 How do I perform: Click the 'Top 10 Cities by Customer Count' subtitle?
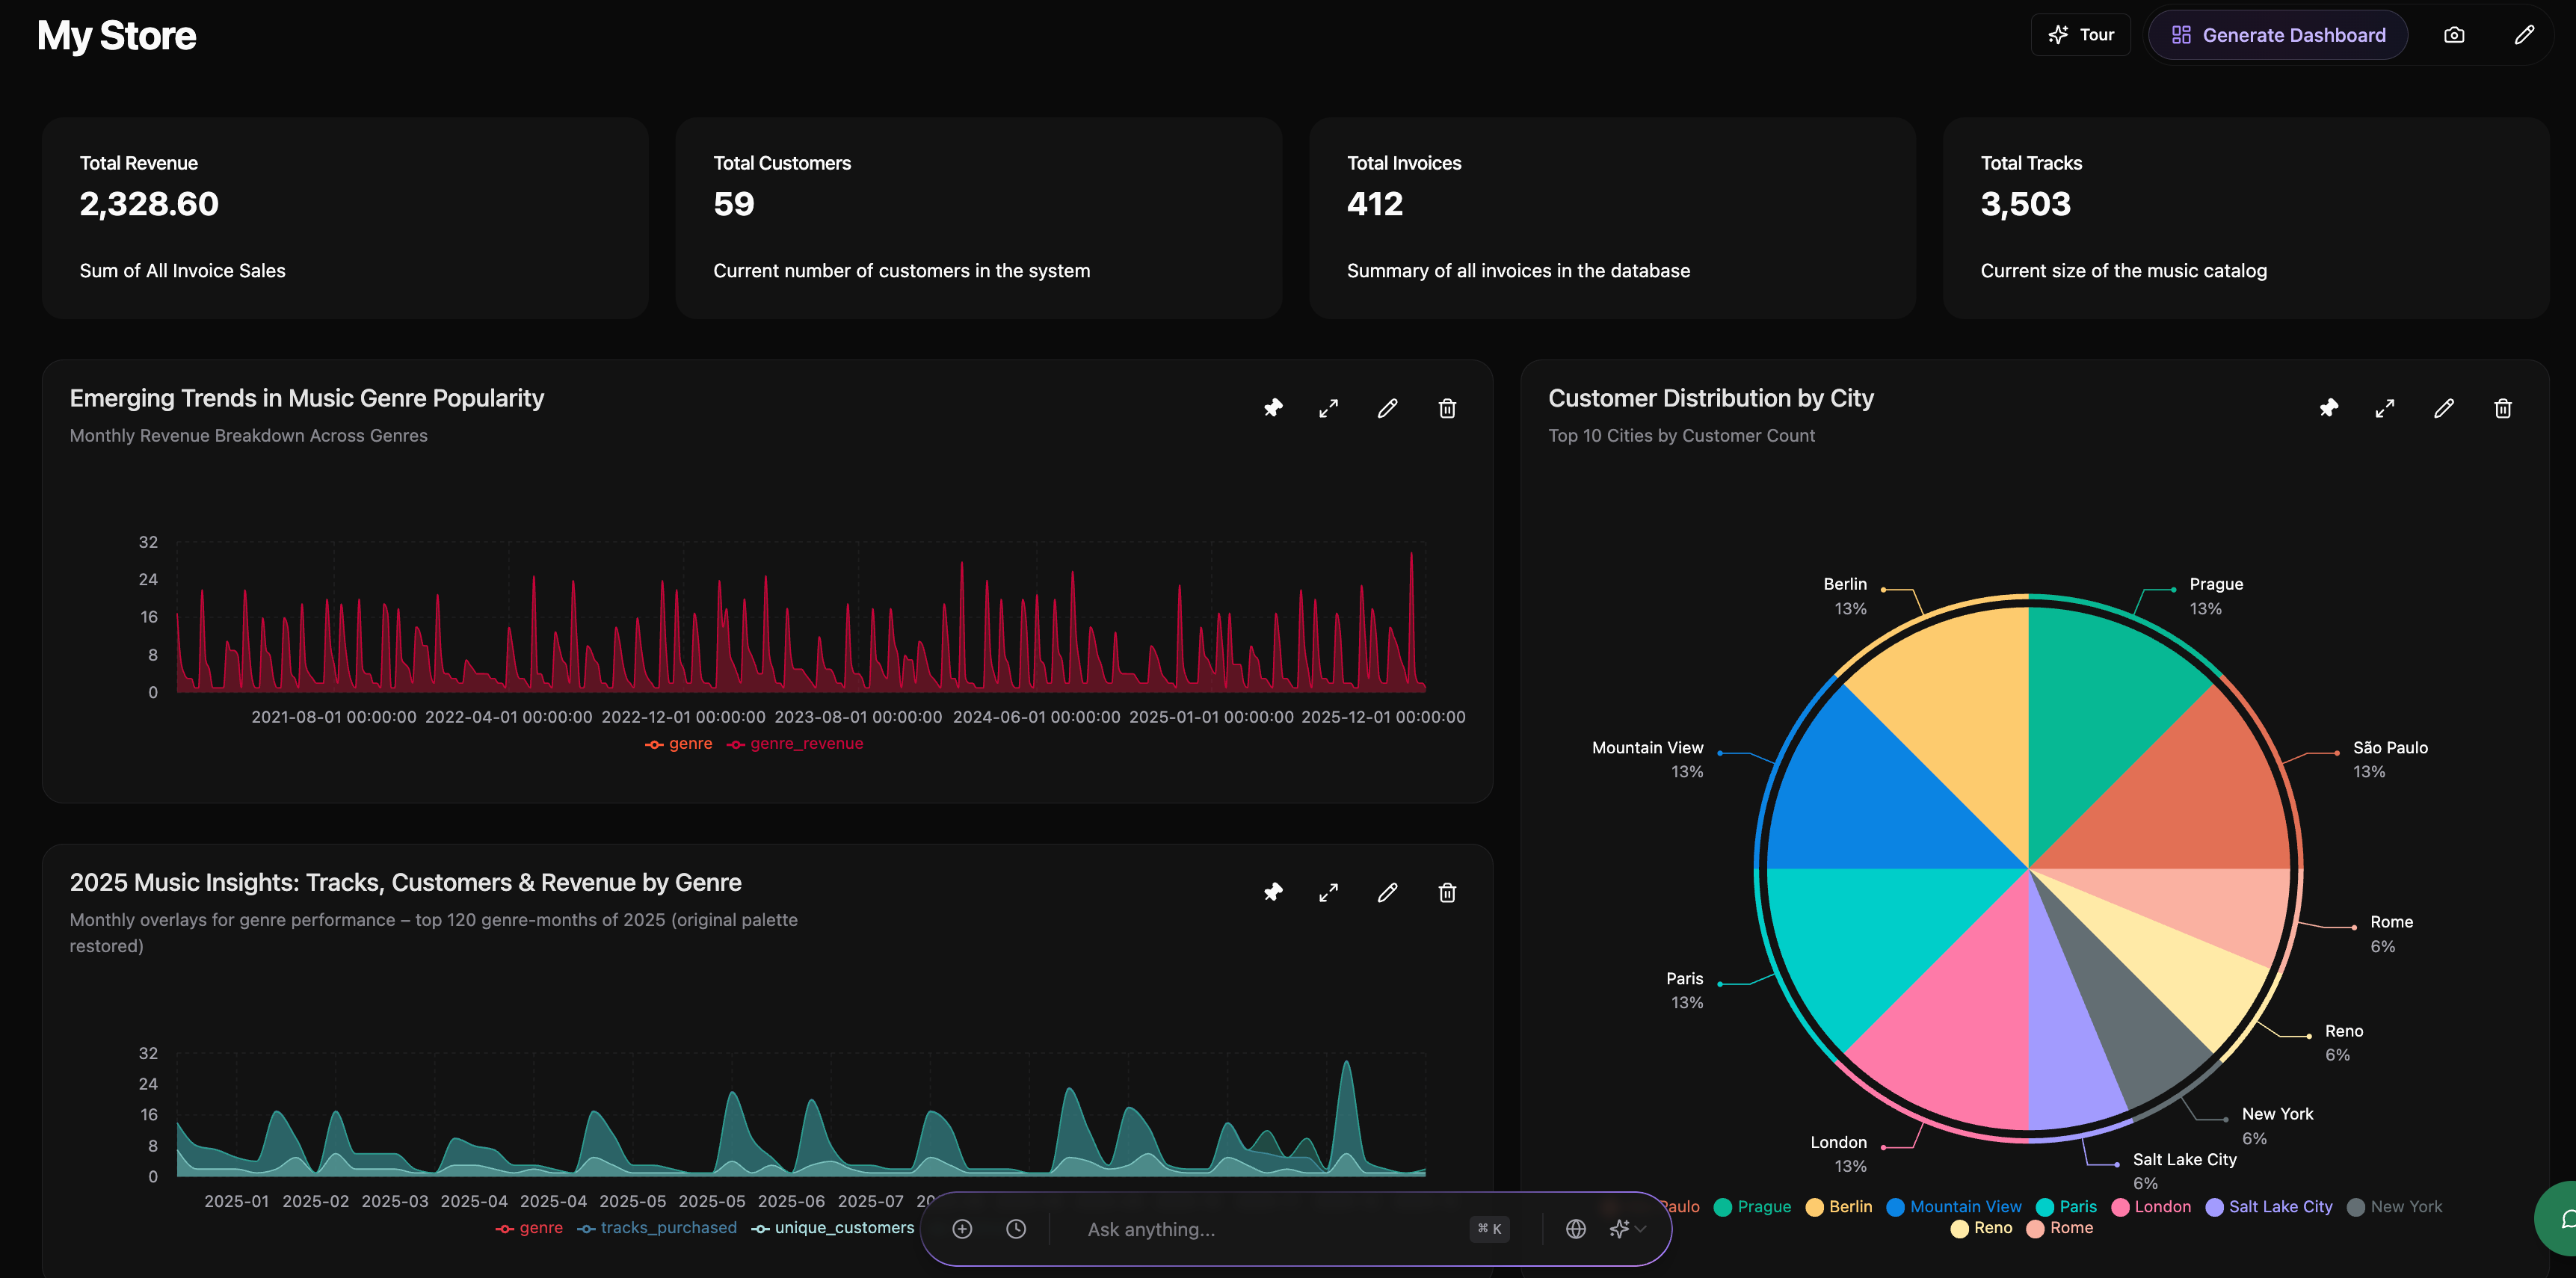1681,436
